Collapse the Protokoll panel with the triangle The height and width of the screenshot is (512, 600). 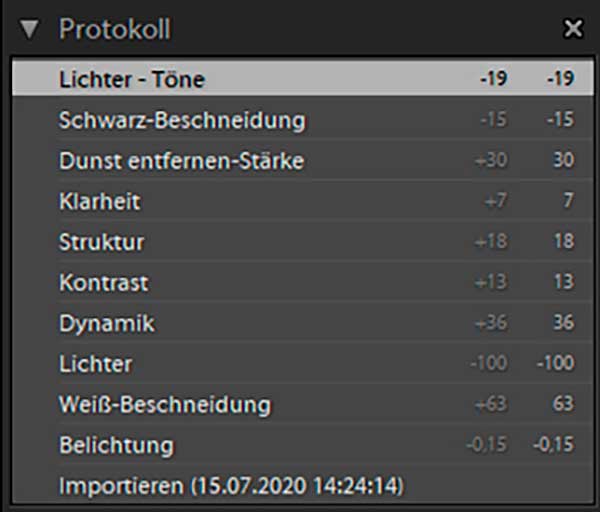(29, 29)
